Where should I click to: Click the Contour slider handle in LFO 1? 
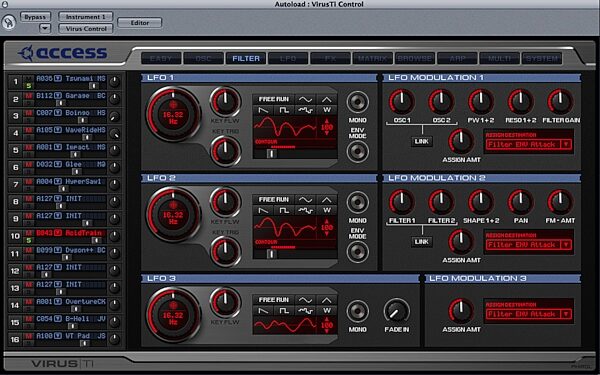pyautogui.click(x=271, y=153)
